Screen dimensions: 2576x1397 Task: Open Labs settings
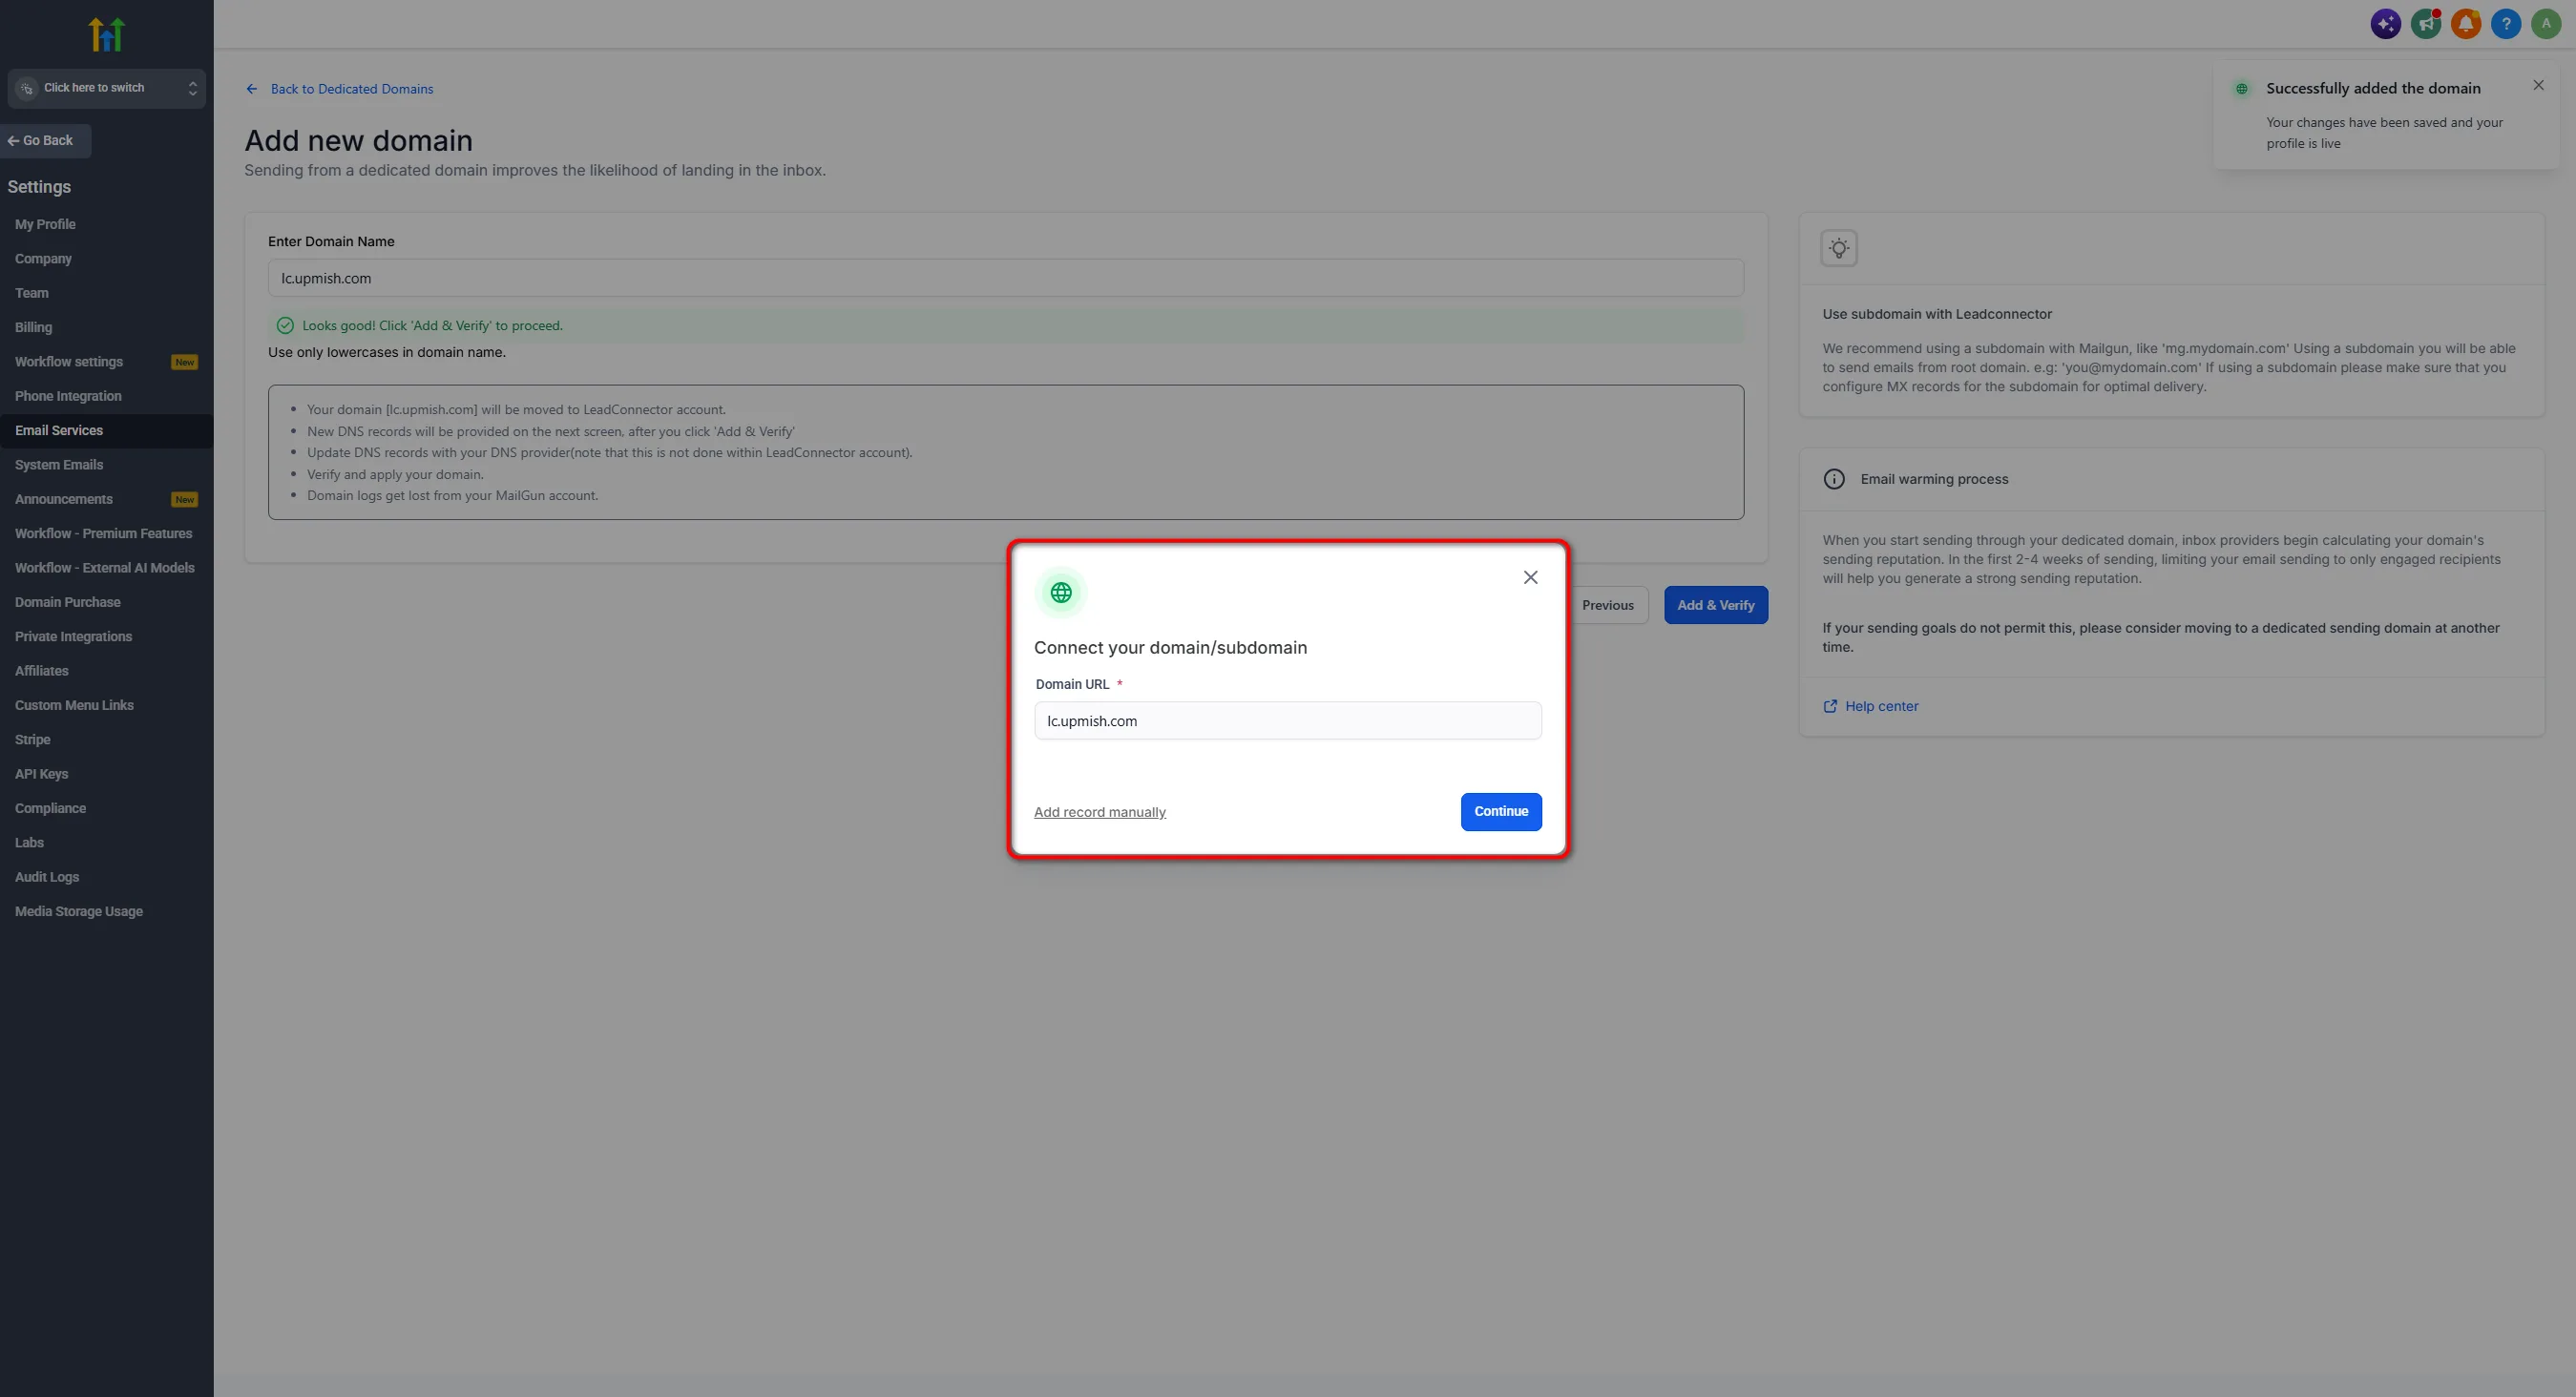pos(29,843)
